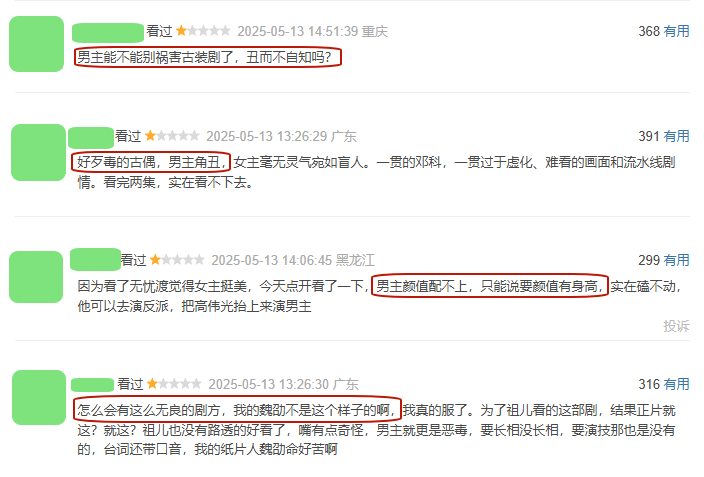Open the username of the Heilongjiang reviewer
The height and width of the screenshot is (477, 704).
[96, 259]
